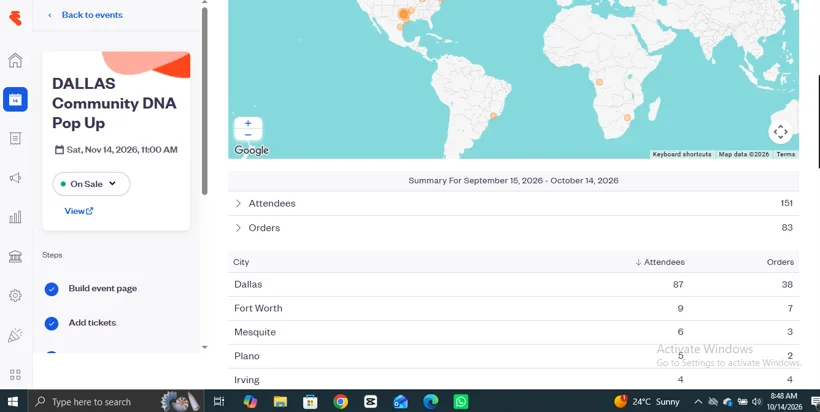820x412 pixels.
Task: Click the sidebar scroll down arrow
Action: coord(204,347)
